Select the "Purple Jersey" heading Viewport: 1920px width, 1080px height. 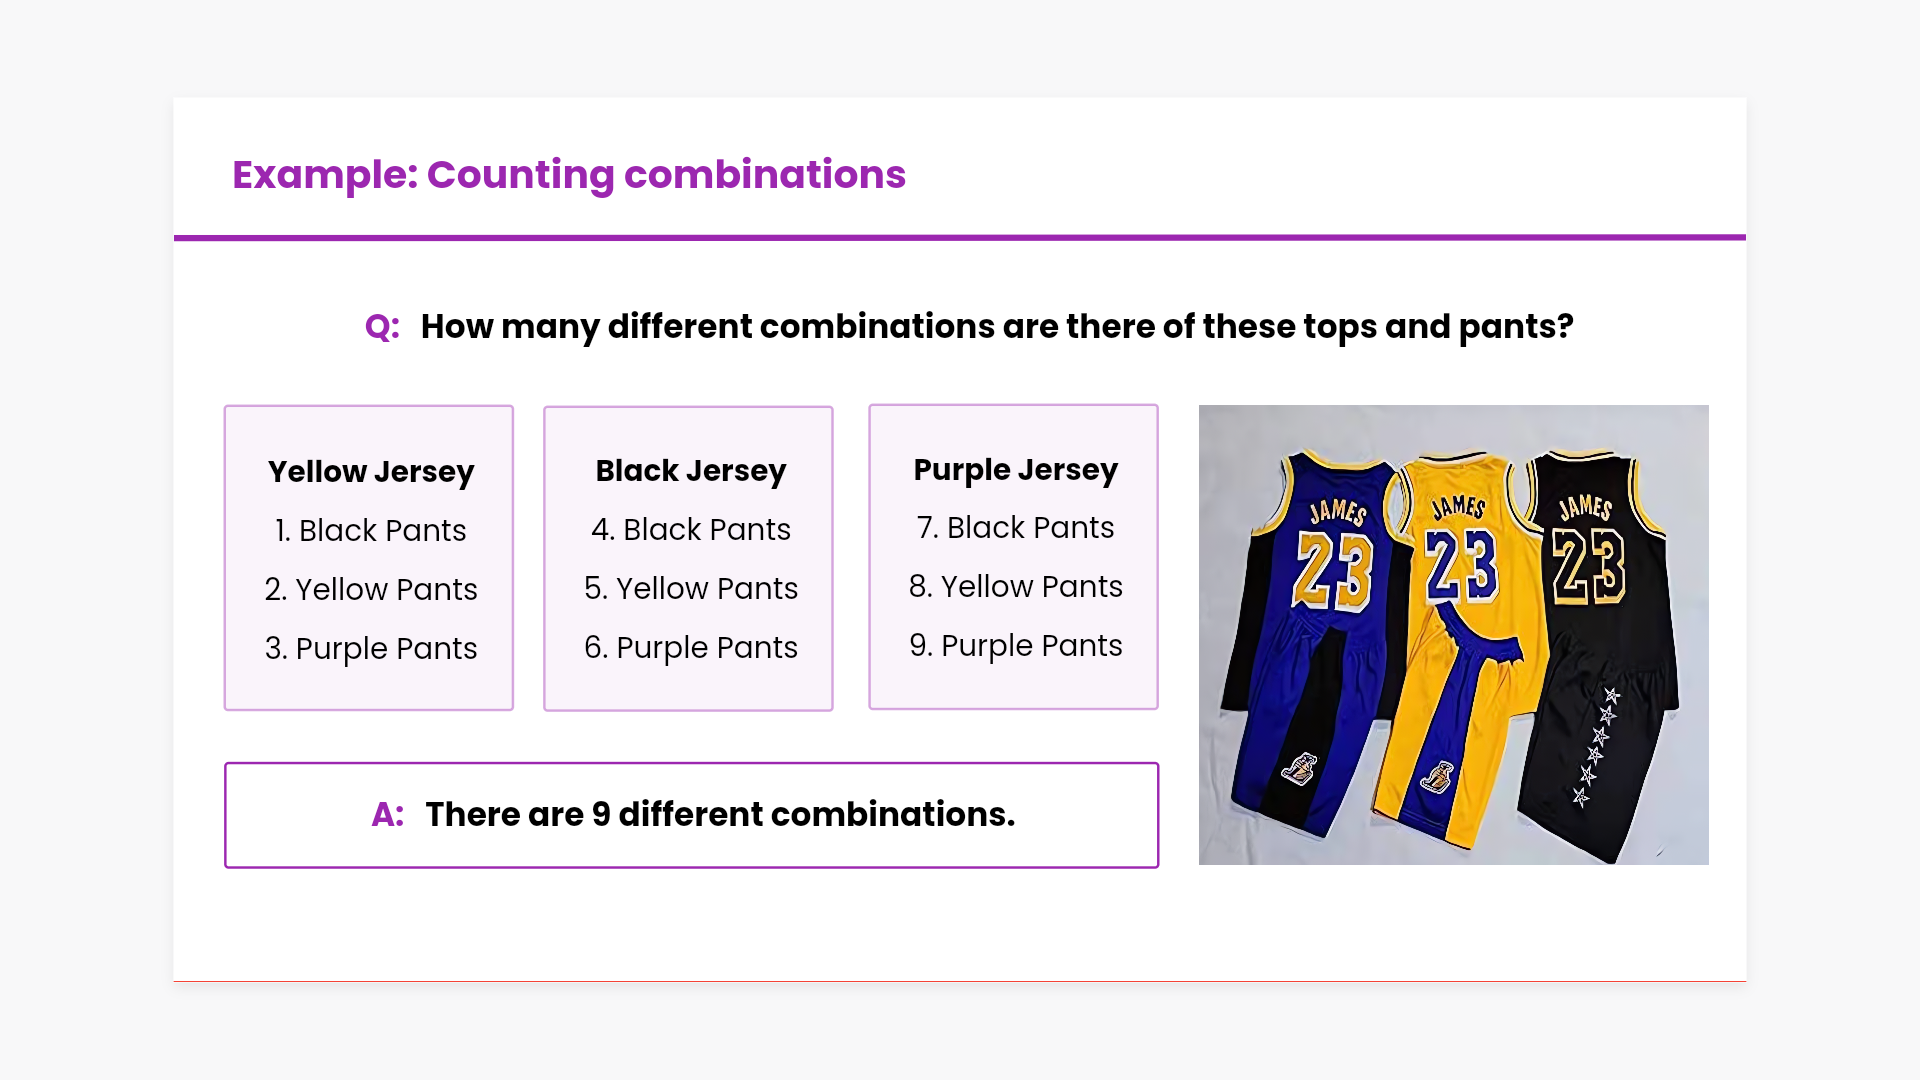(1015, 470)
